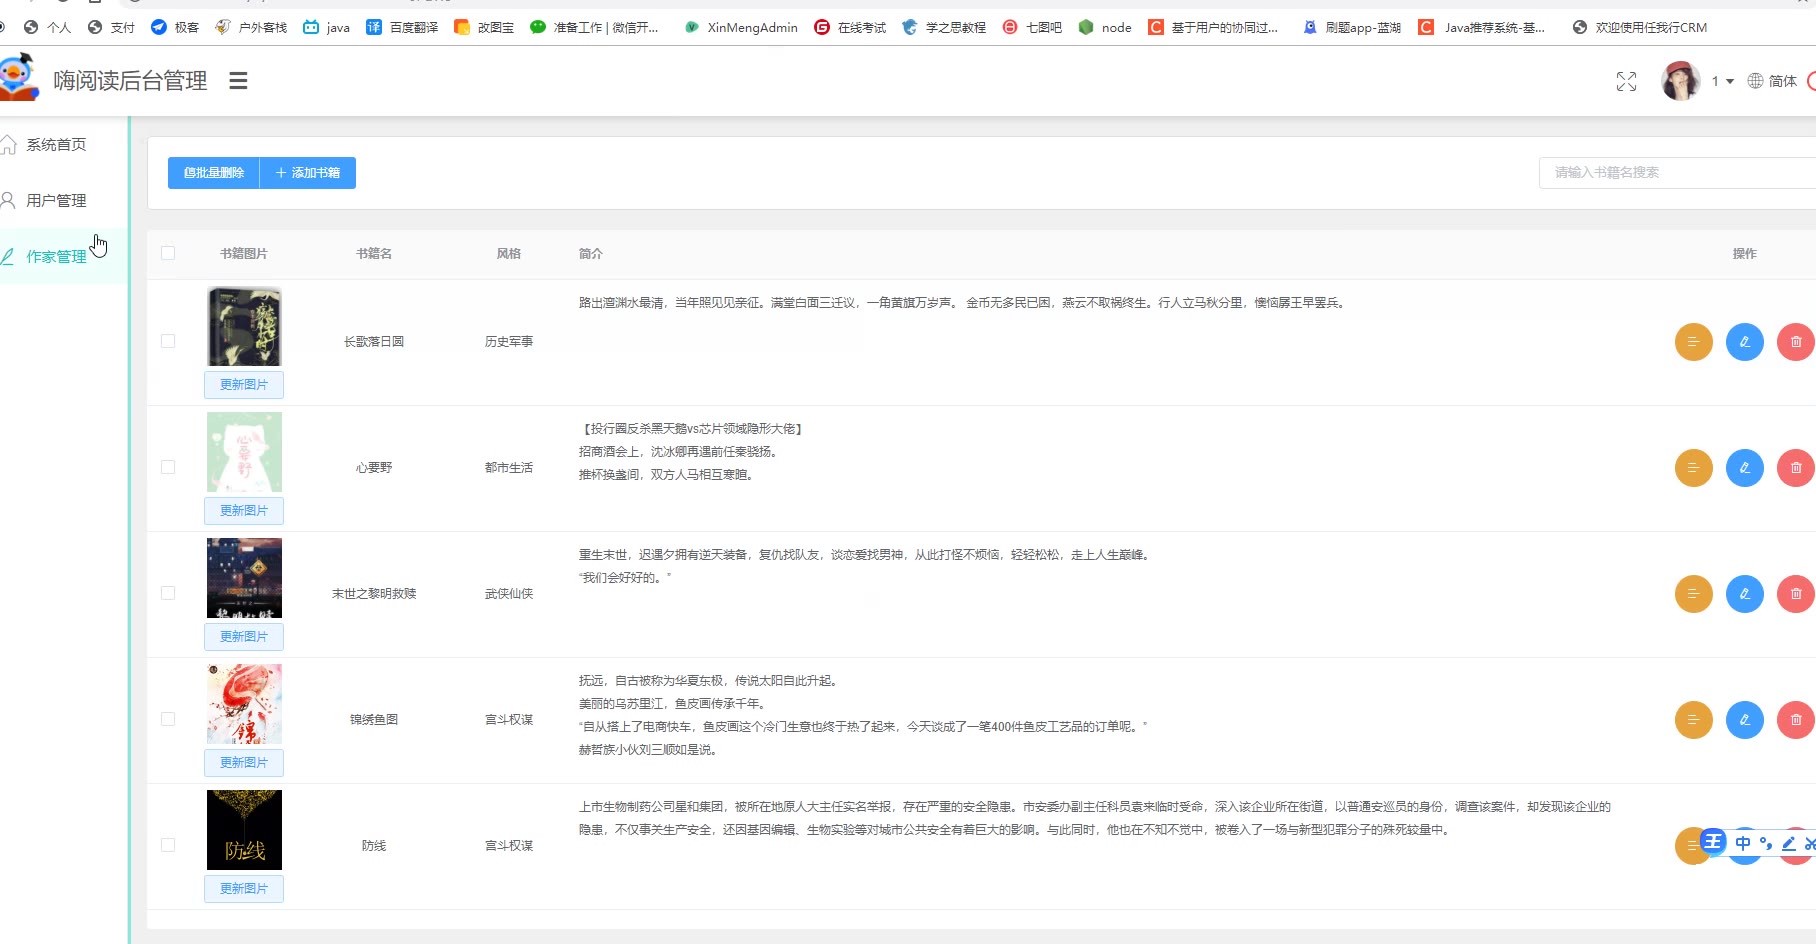Open the 学之思教程 bookmark
Viewport: 1816px width, 944px height.
[x=944, y=27]
